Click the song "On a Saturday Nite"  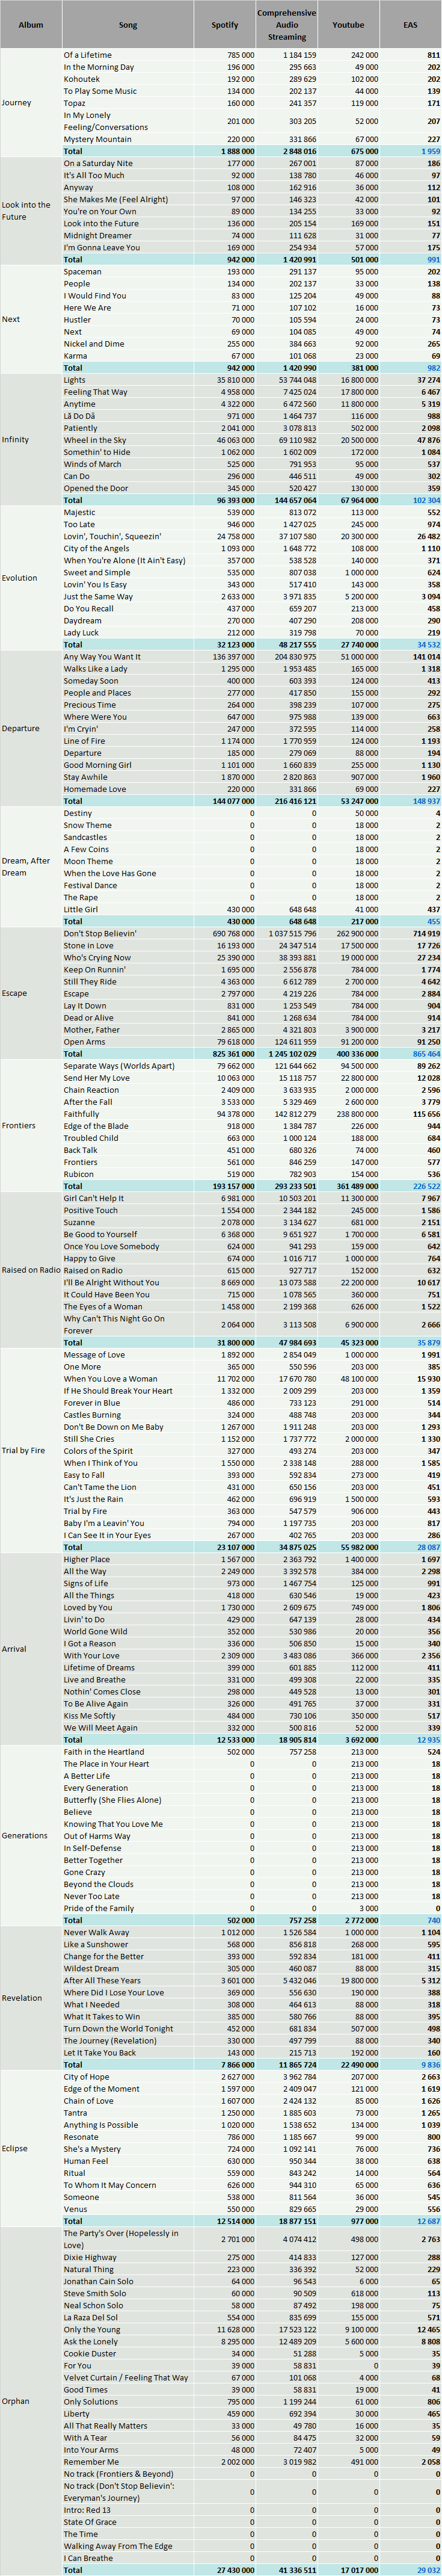tap(98, 163)
